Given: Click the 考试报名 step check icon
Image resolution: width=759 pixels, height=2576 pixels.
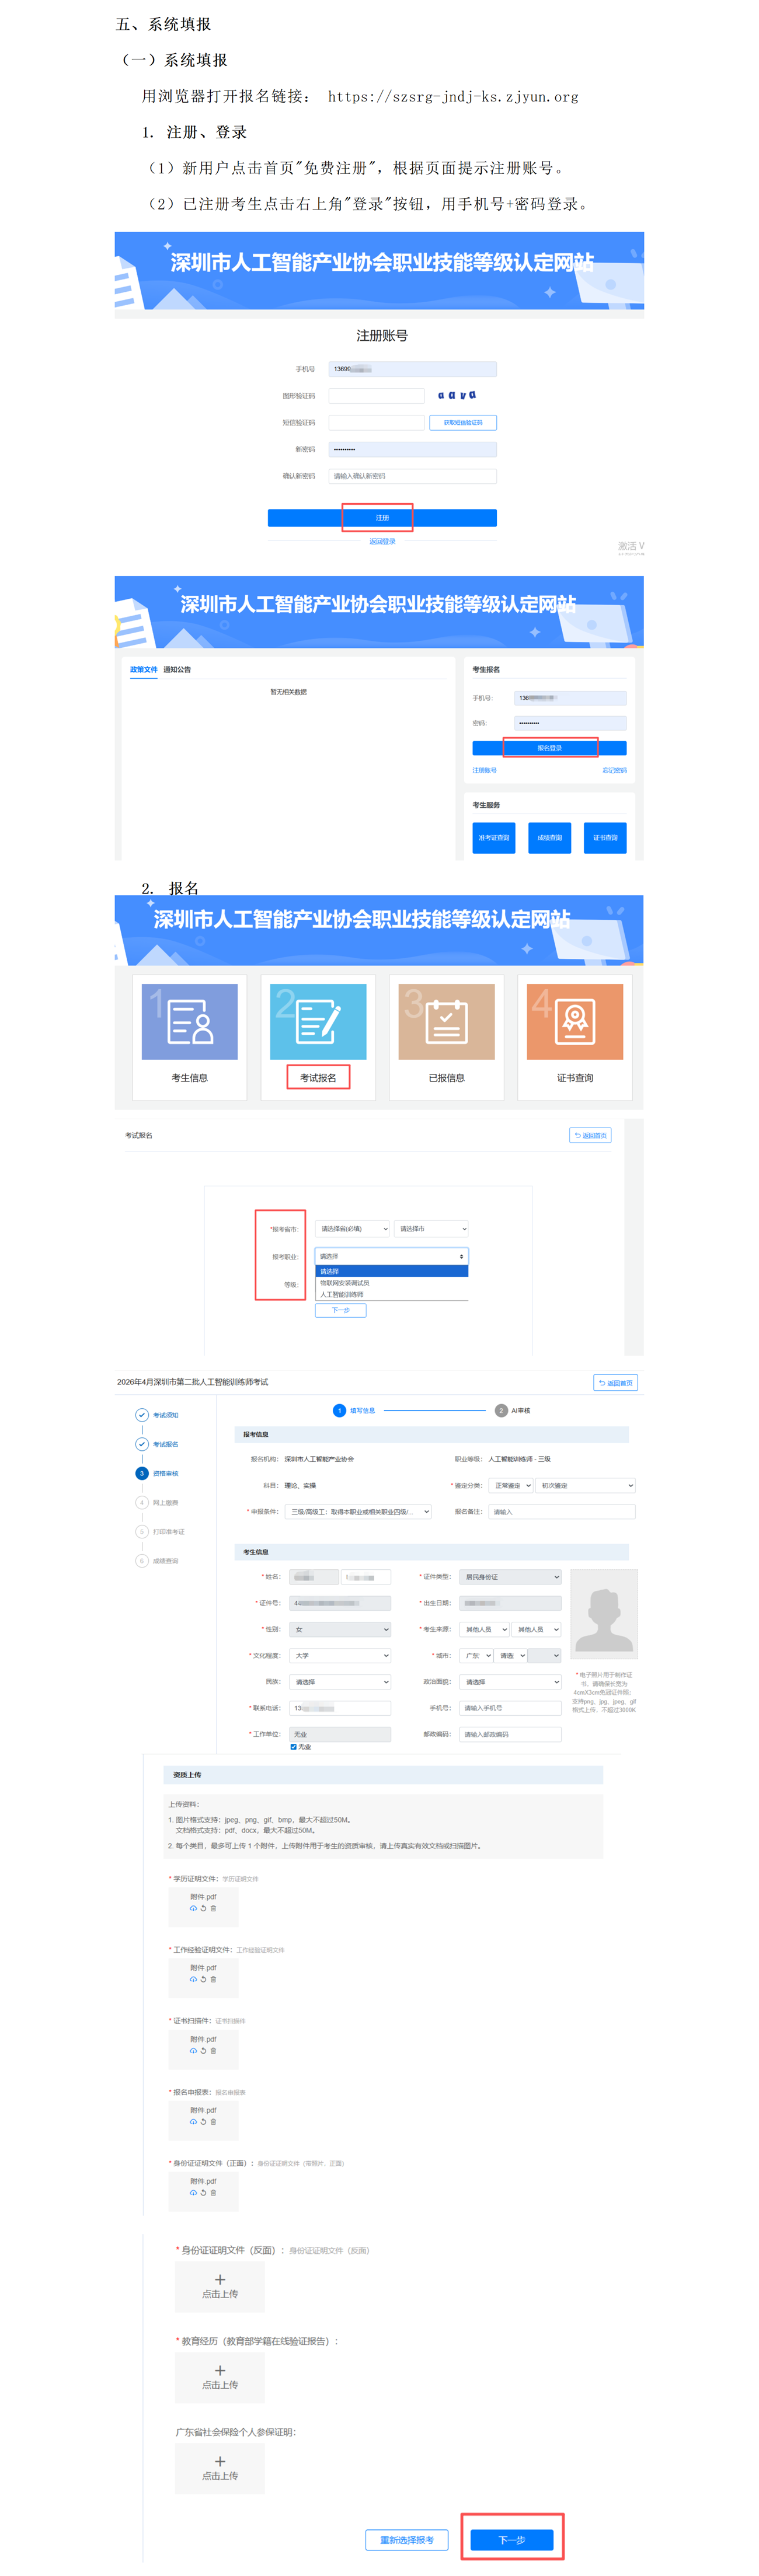Looking at the screenshot, I should click(x=141, y=1444).
